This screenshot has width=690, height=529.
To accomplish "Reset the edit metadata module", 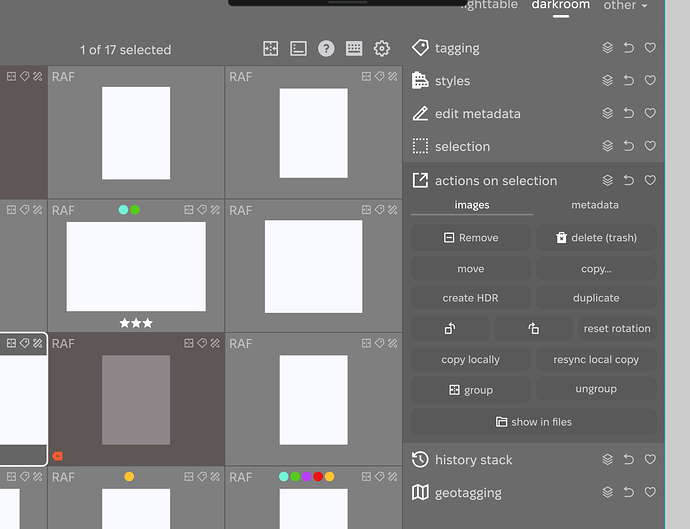I will click(629, 113).
